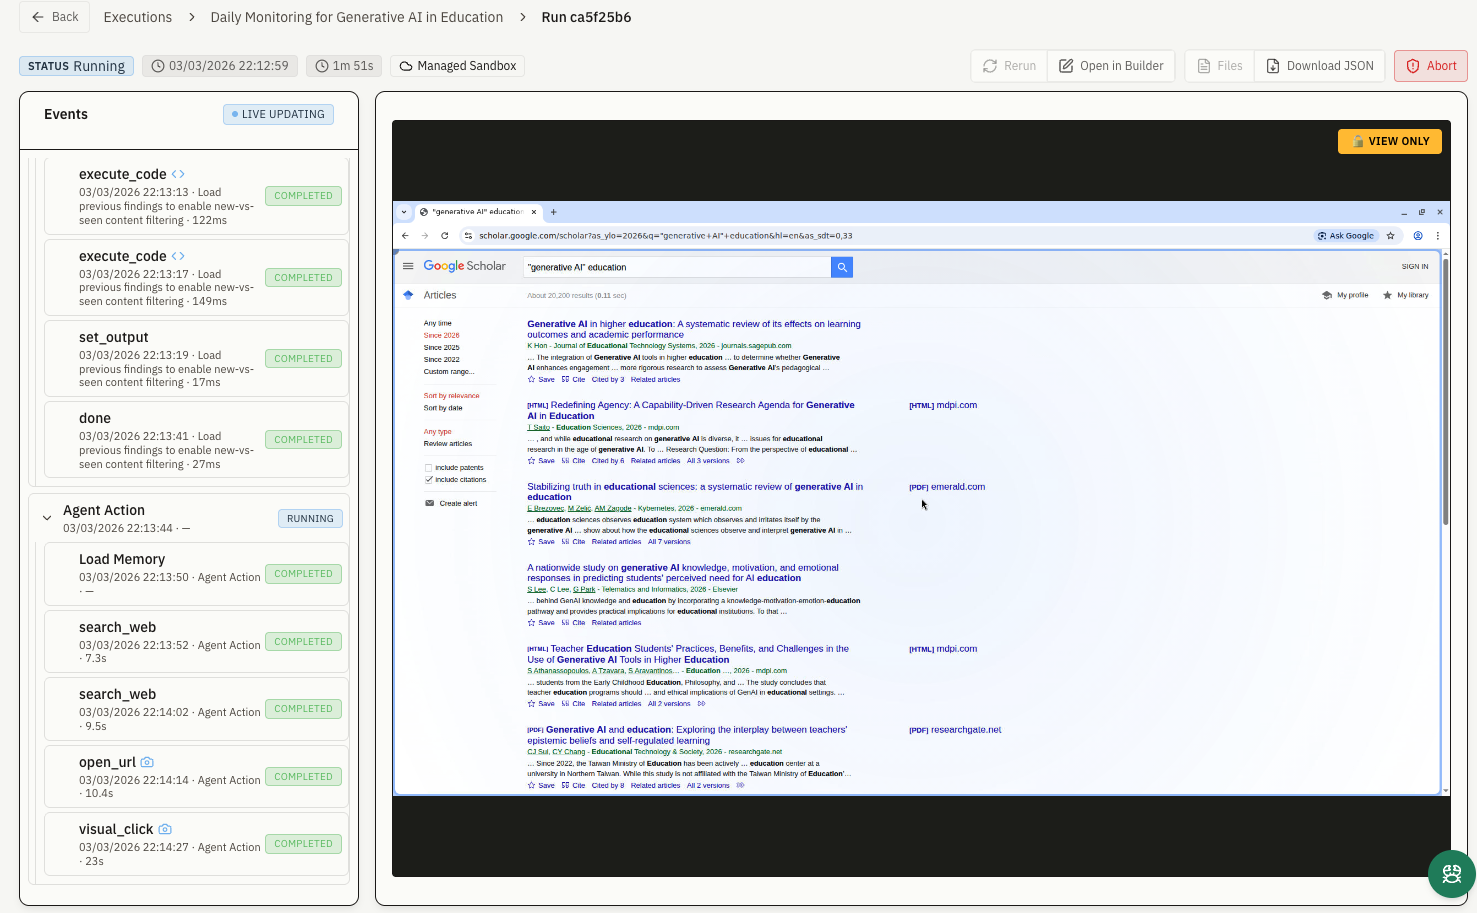Open the Google Scholar hamburger menu
Image resolution: width=1477 pixels, height=913 pixels.
pyautogui.click(x=408, y=267)
